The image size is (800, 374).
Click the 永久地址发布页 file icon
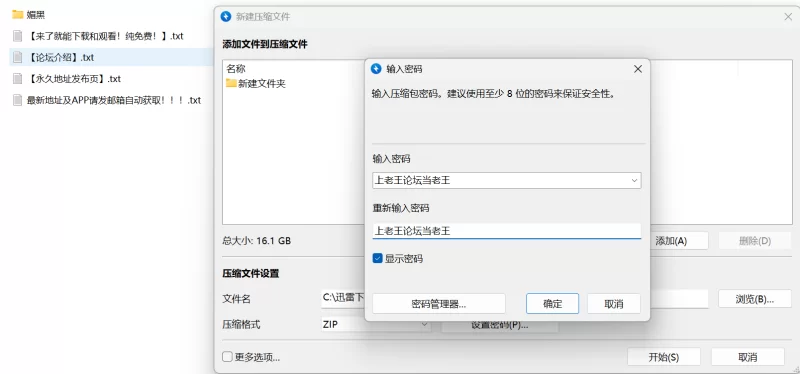[x=18, y=79]
